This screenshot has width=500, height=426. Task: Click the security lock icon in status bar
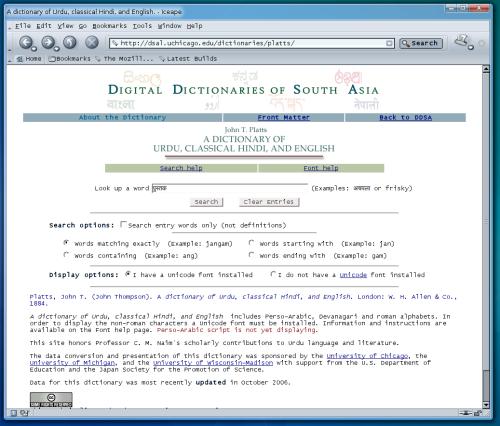point(478,413)
